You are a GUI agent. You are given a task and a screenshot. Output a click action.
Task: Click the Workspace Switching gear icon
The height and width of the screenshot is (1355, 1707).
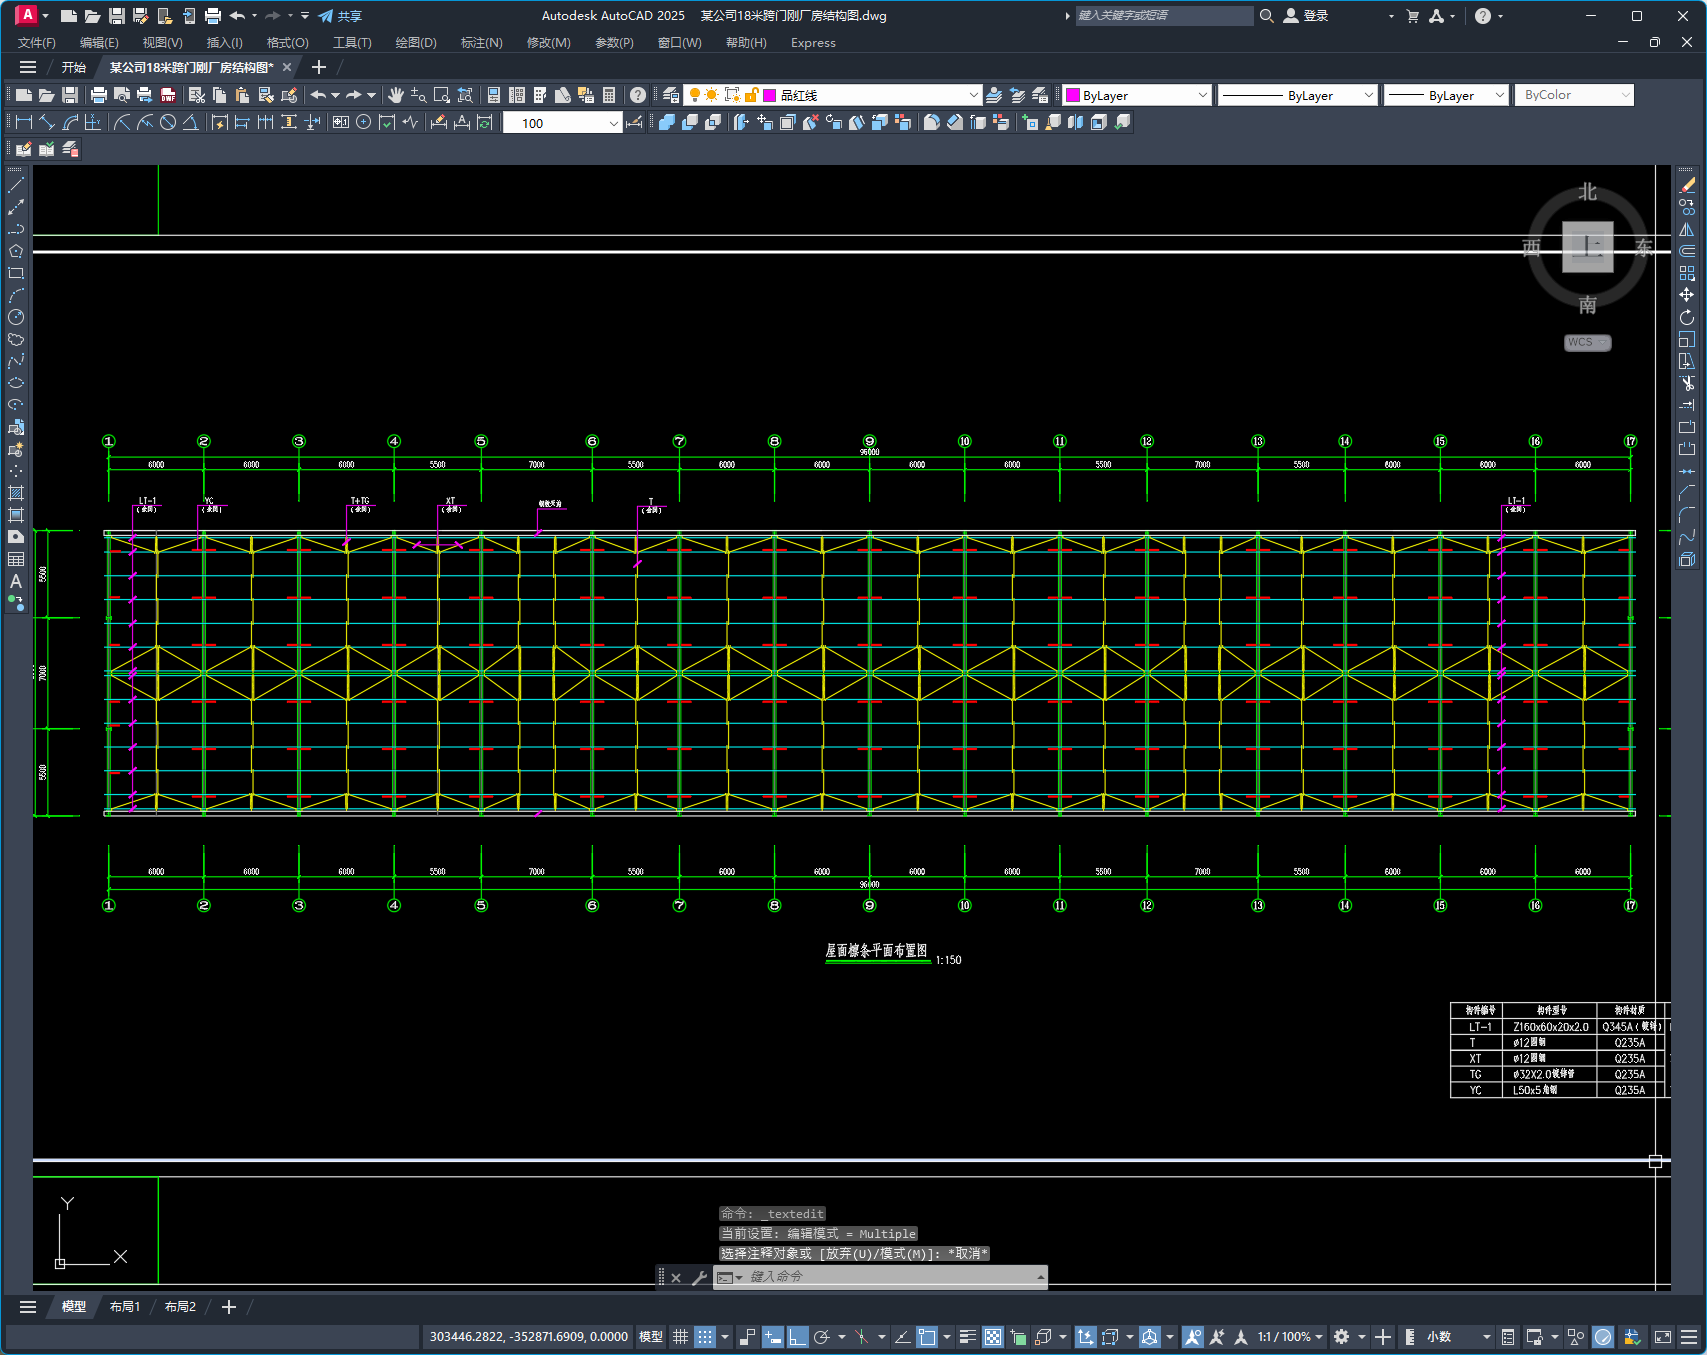click(x=1342, y=1337)
